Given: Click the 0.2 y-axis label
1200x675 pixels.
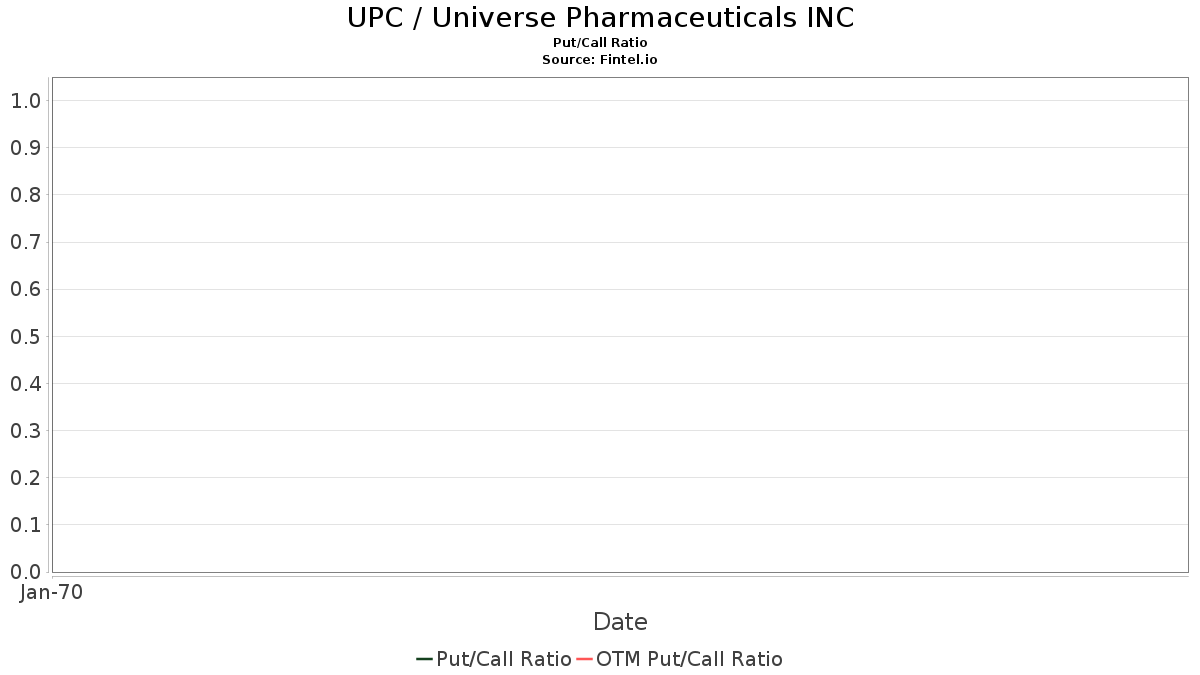Looking at the screenshot, I should (x=26, y=477).
